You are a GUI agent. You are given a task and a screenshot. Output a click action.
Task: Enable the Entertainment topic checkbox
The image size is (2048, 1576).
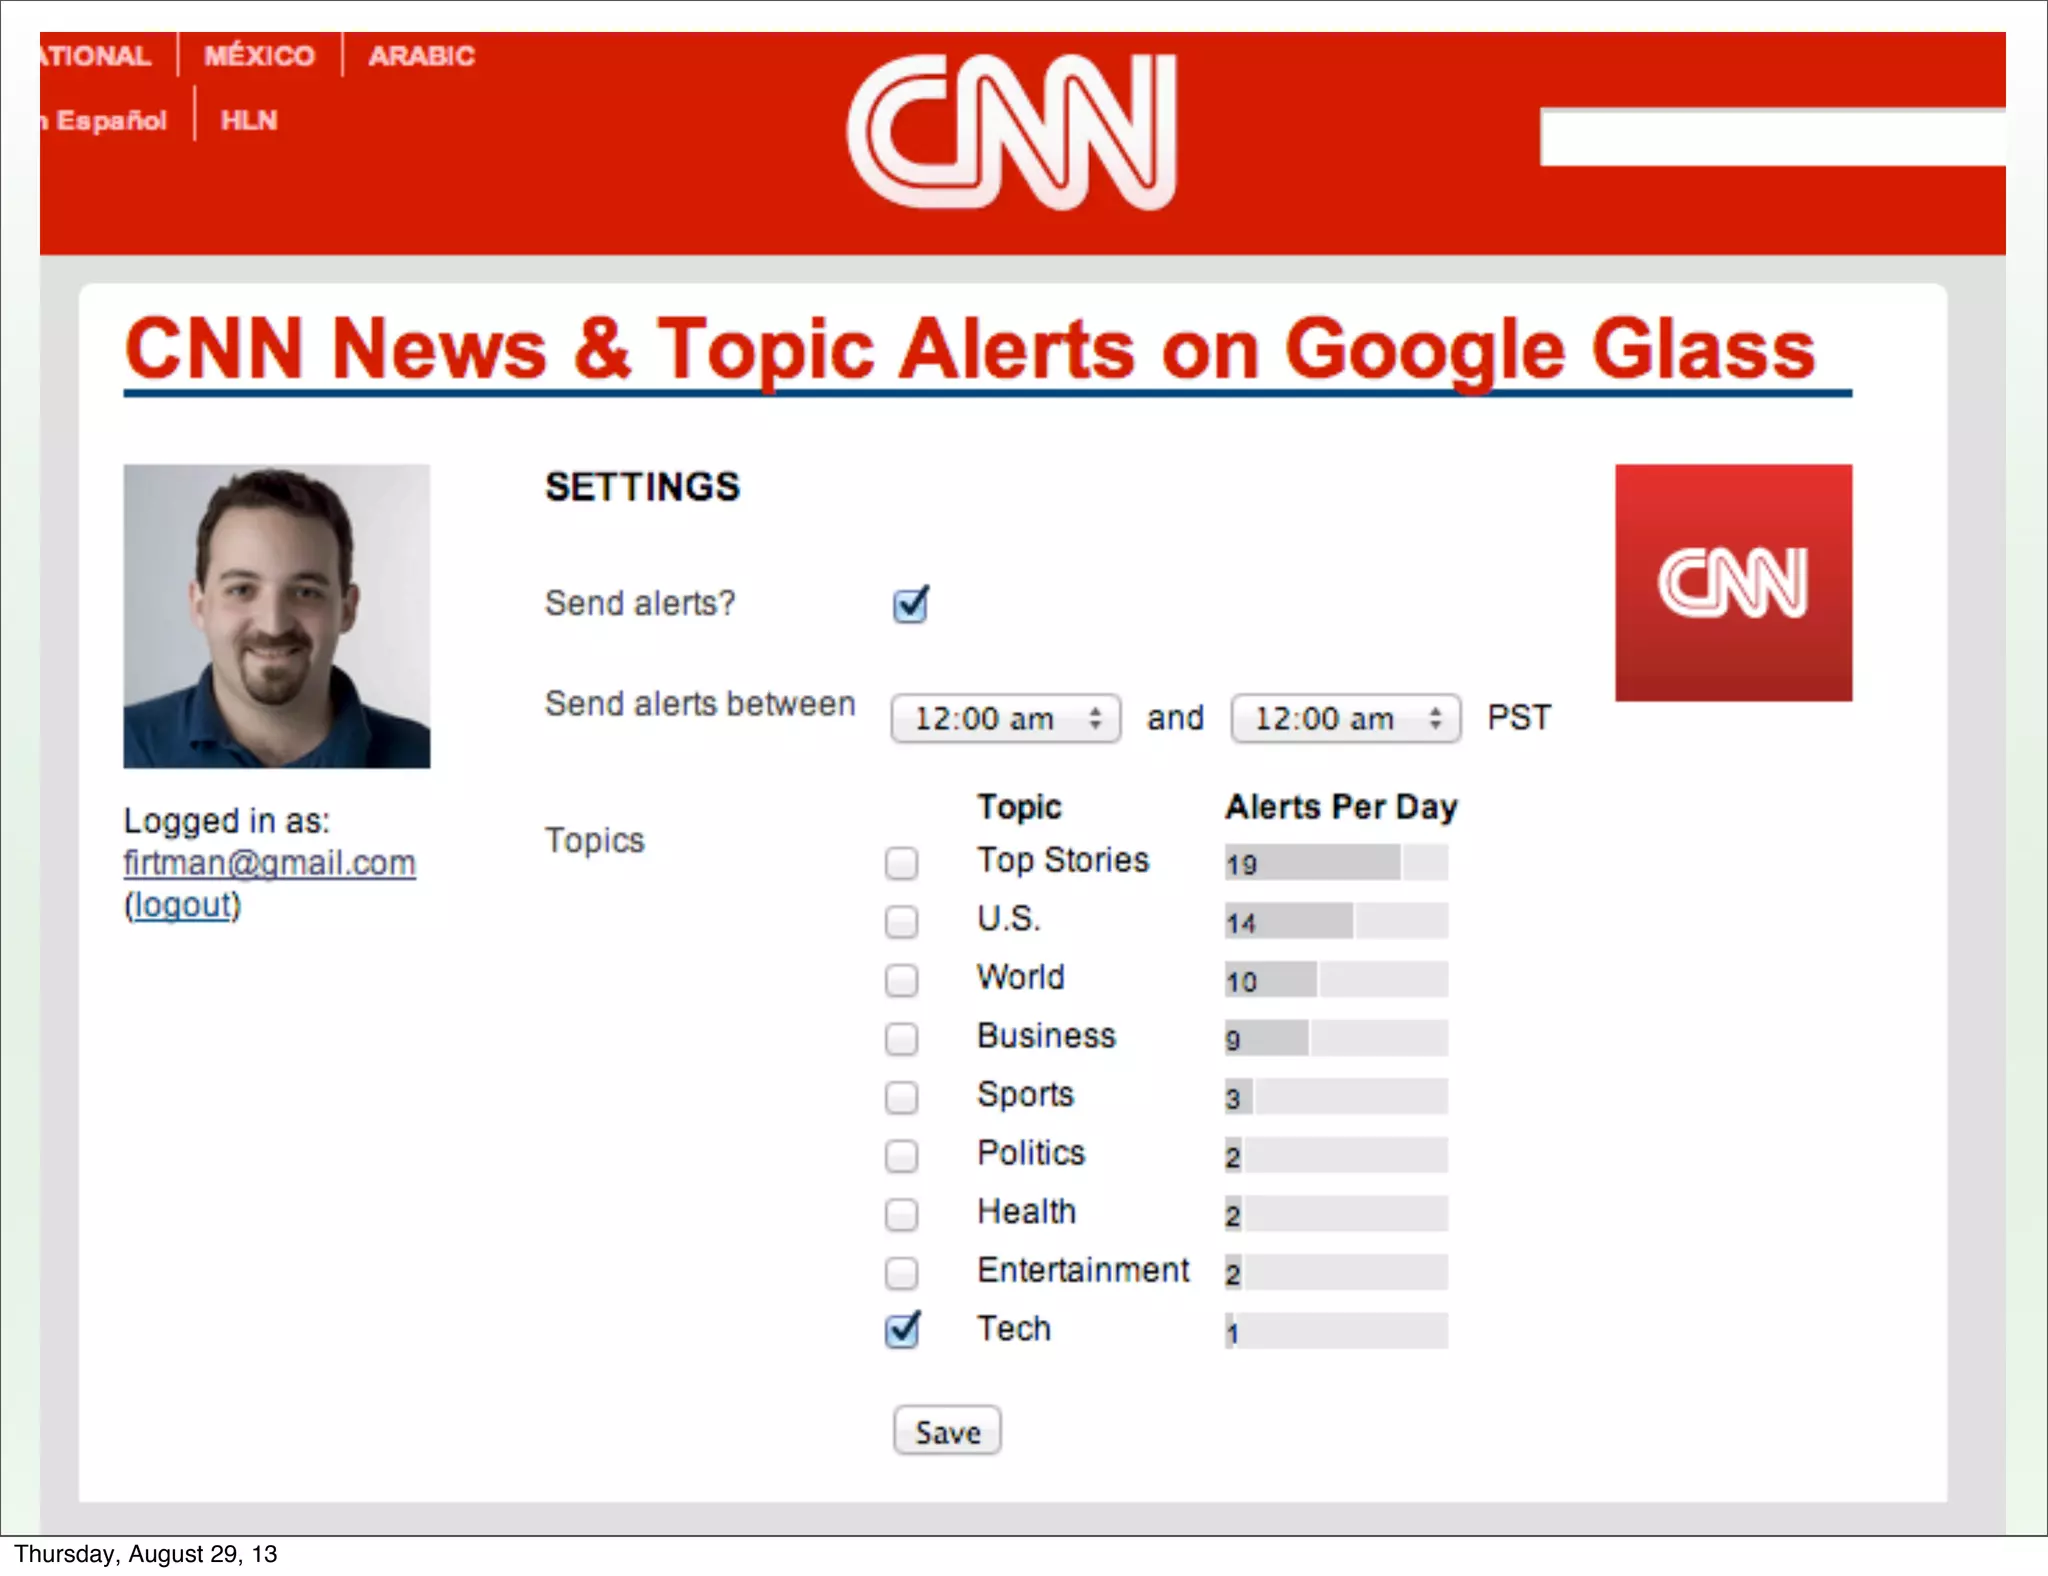pos(901,1272)
